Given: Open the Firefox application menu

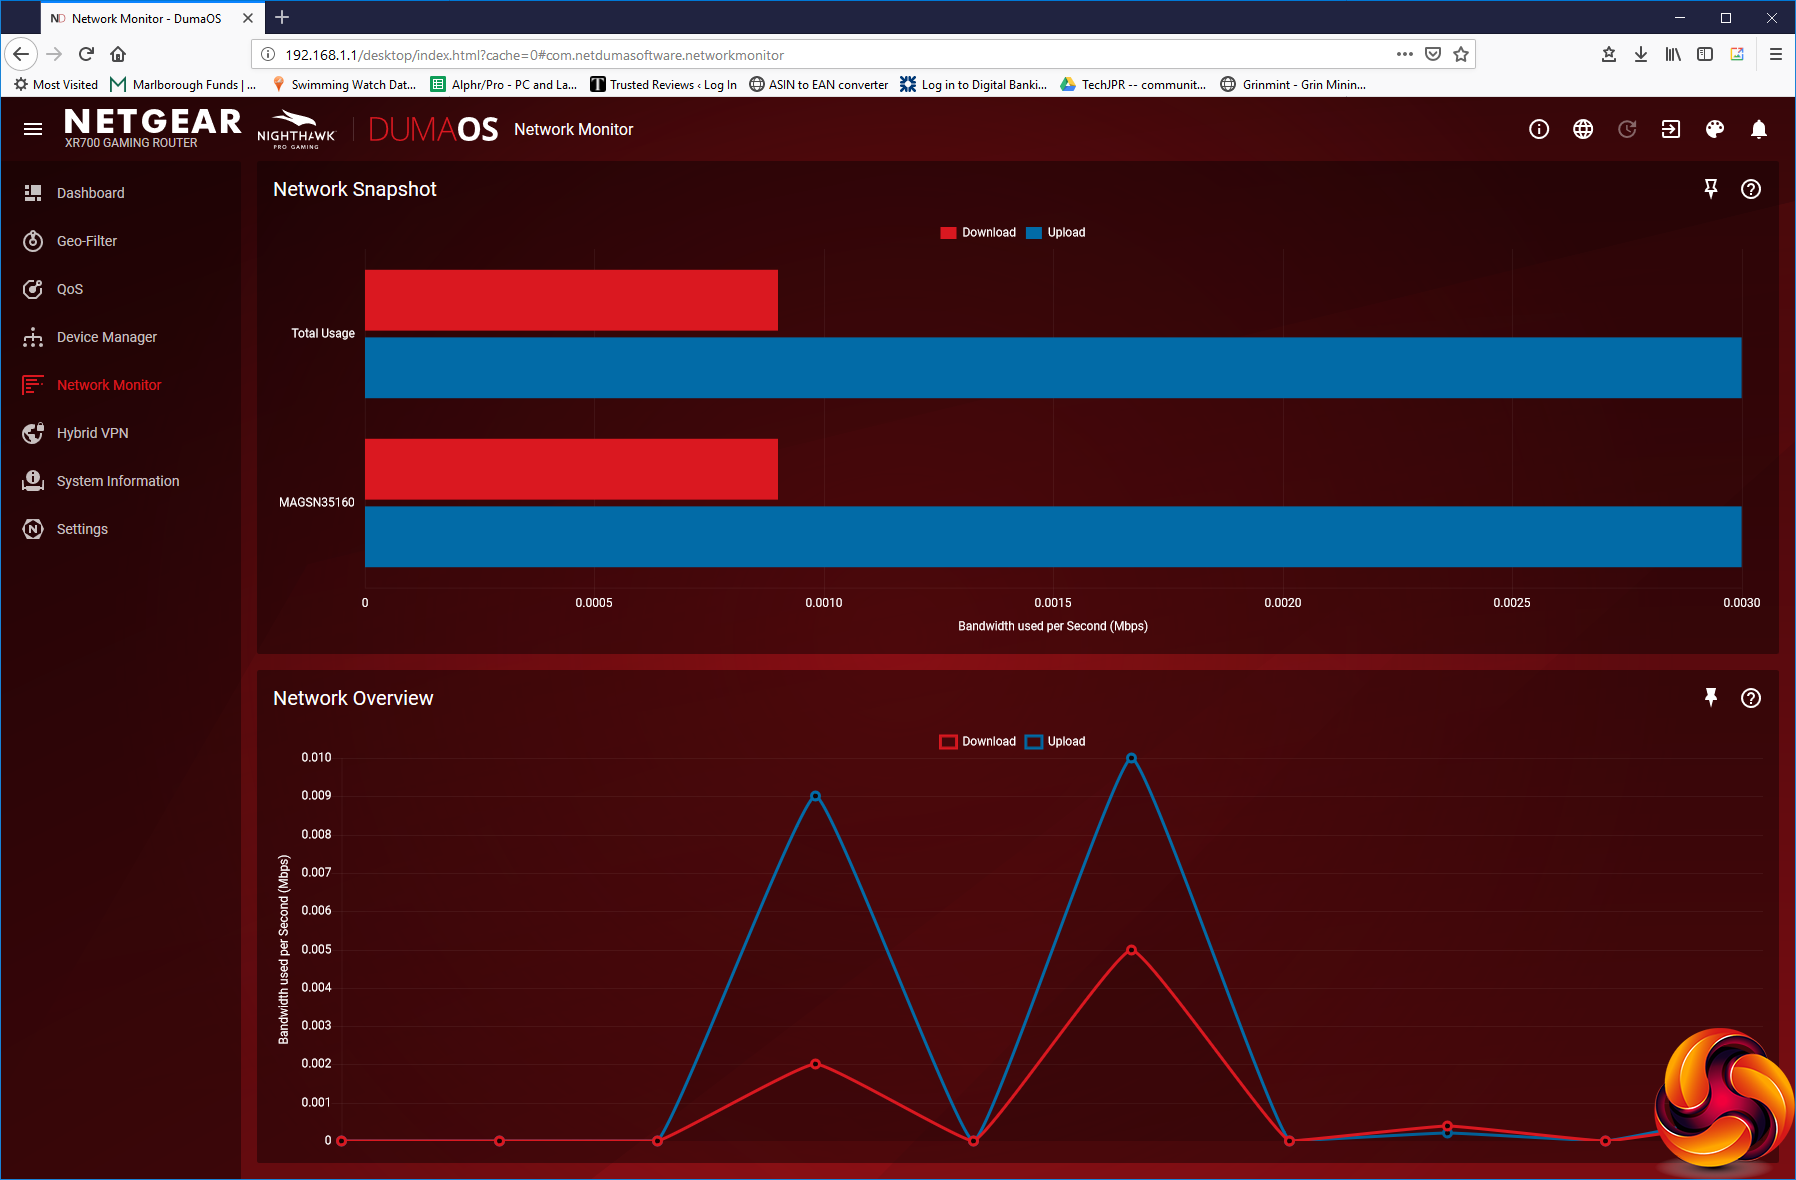Looking at the screenshot, I should click(1776, 54).
